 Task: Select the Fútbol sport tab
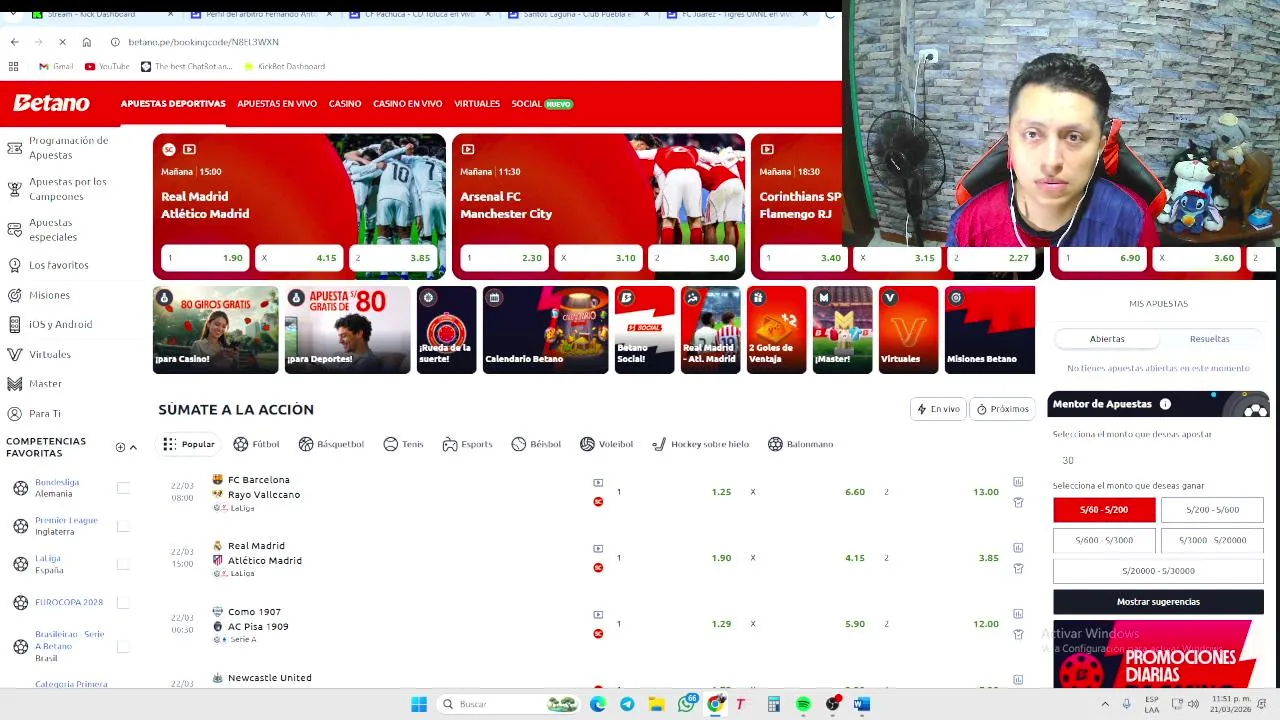click(x=256, y=444)
